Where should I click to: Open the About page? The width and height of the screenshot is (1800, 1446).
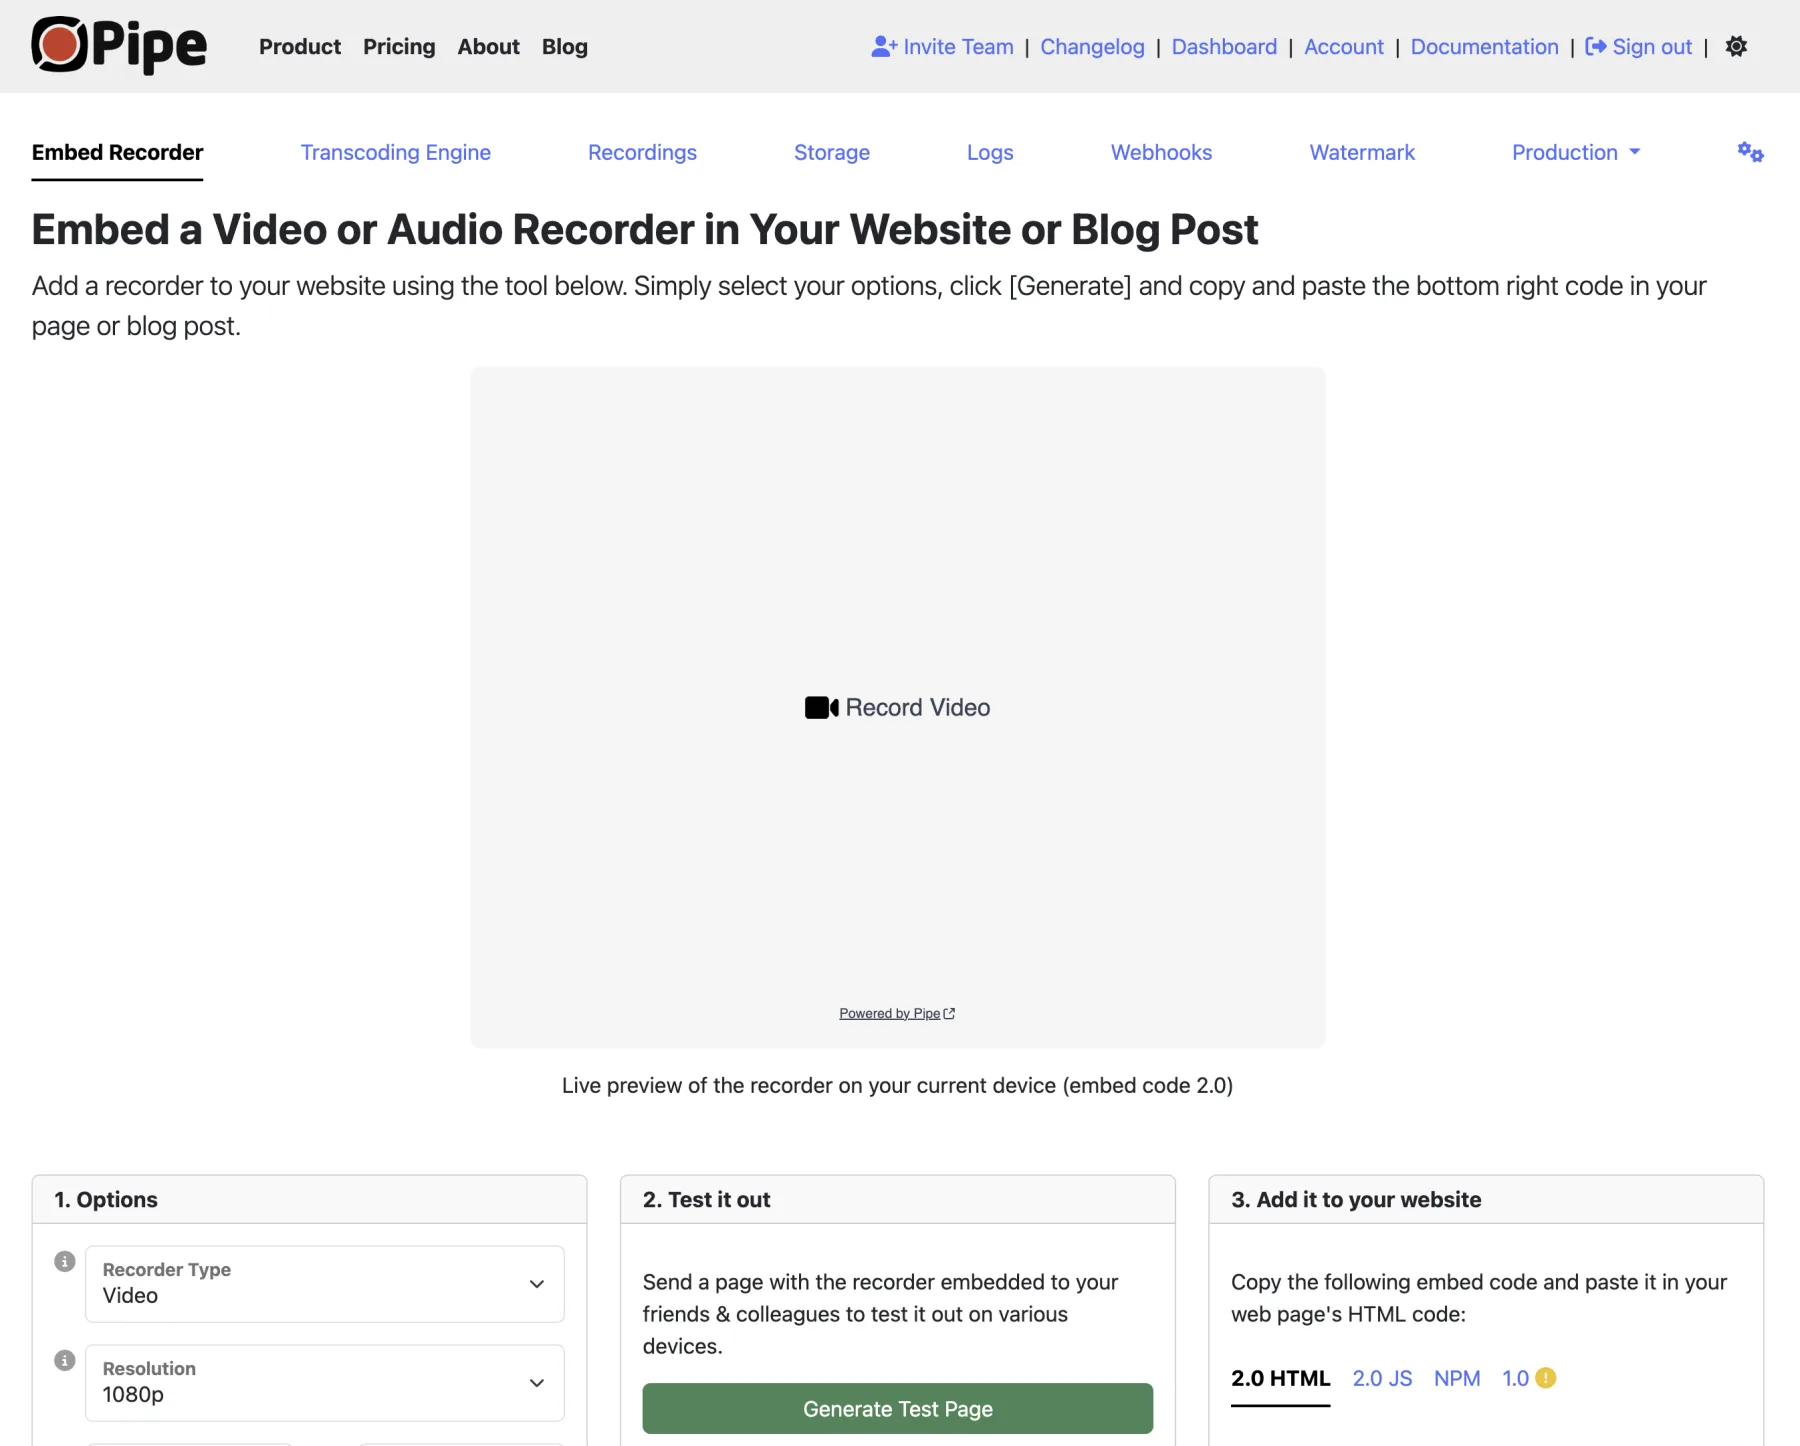tap(488, 47)
